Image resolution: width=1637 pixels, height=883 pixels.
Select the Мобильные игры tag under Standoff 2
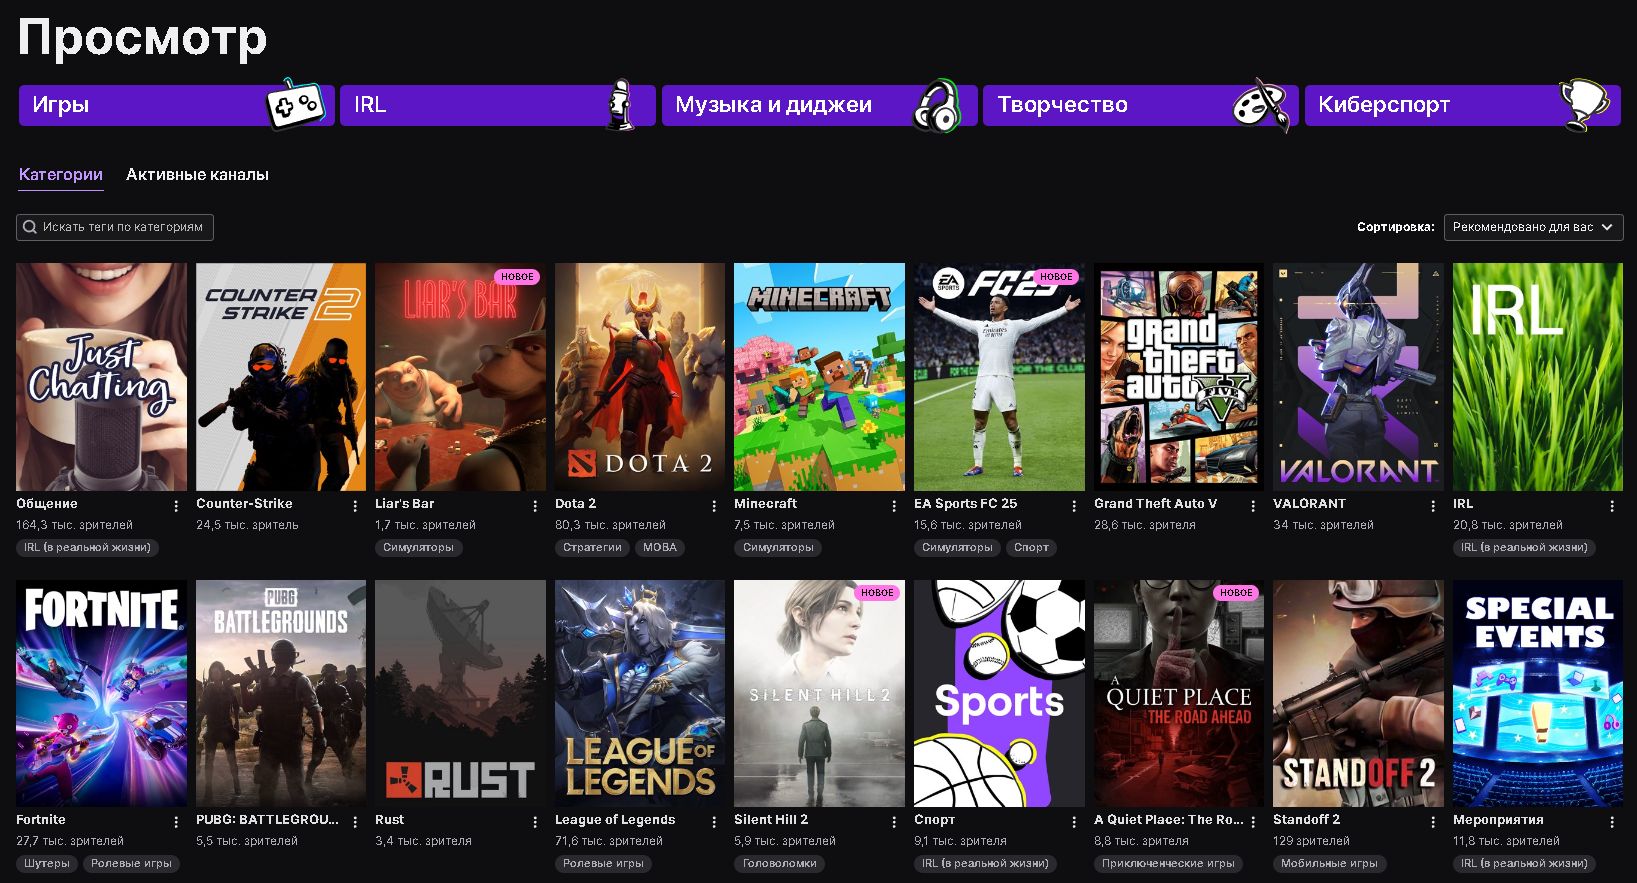(x=1329, y=864)
